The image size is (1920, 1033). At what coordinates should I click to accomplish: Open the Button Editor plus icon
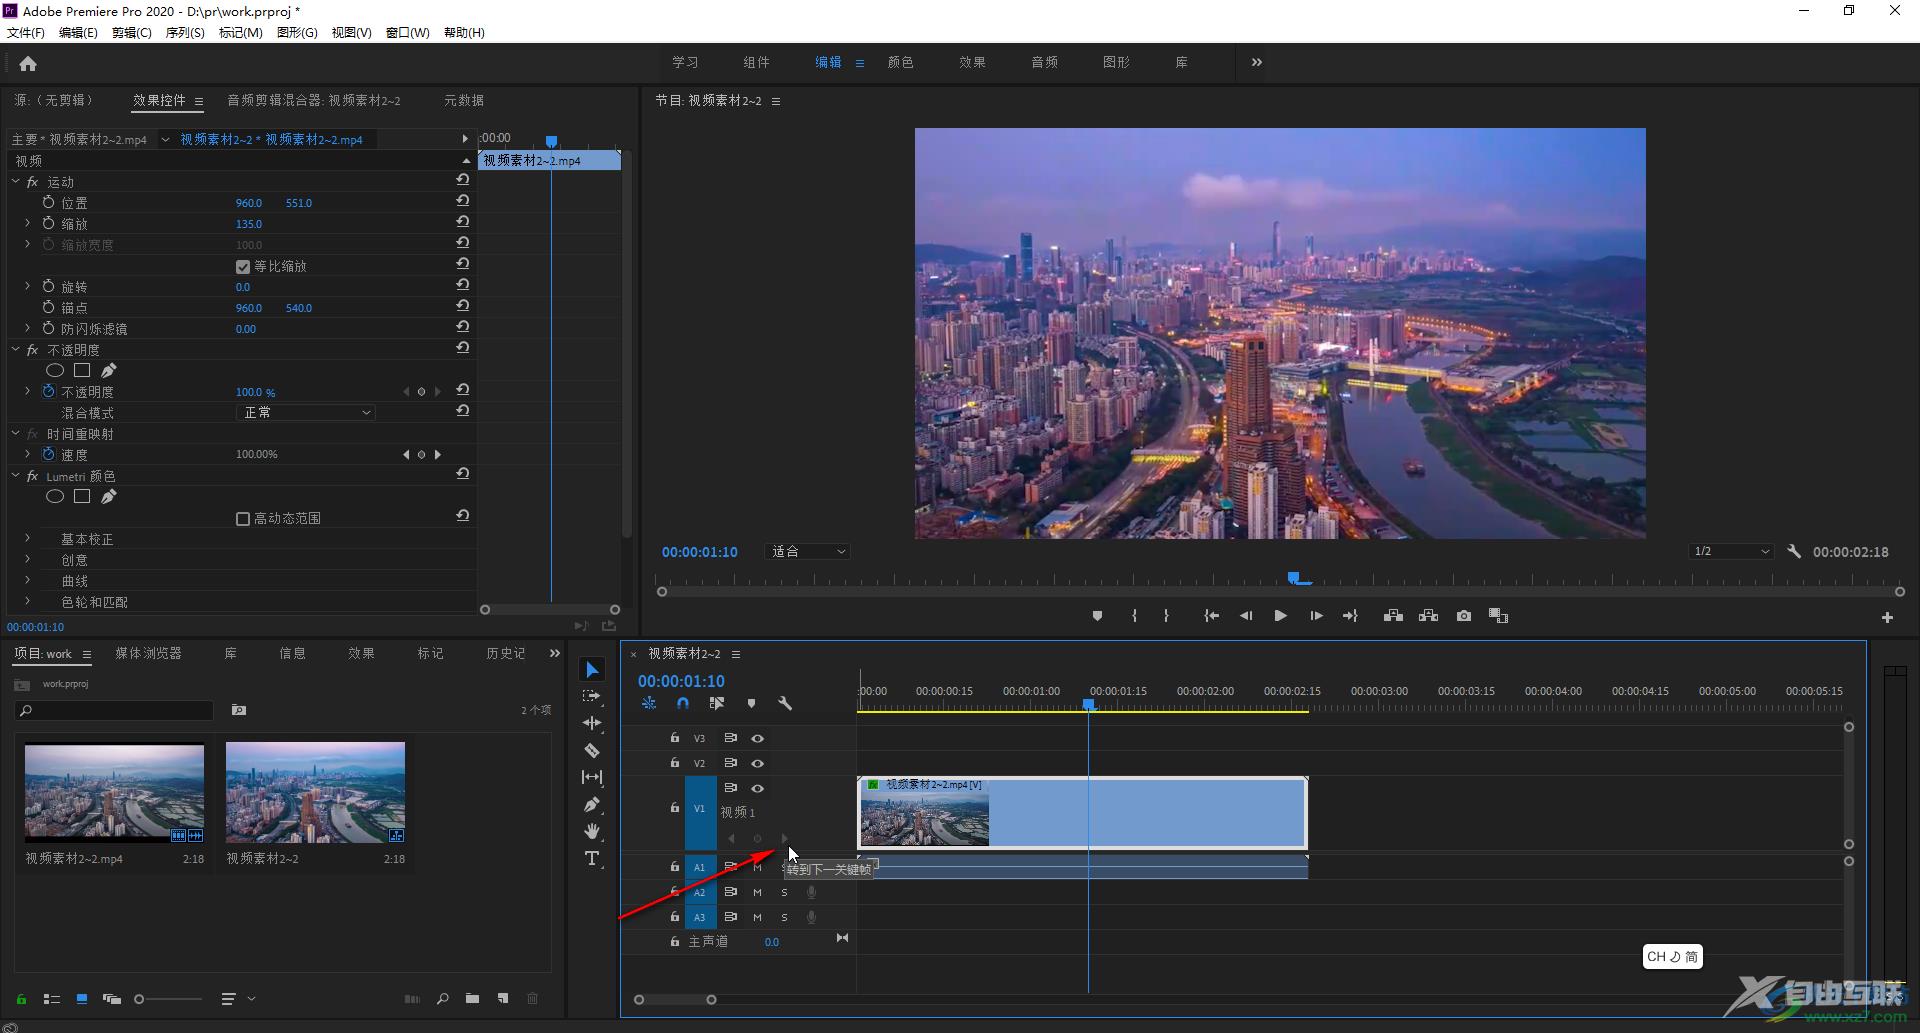1887,618
